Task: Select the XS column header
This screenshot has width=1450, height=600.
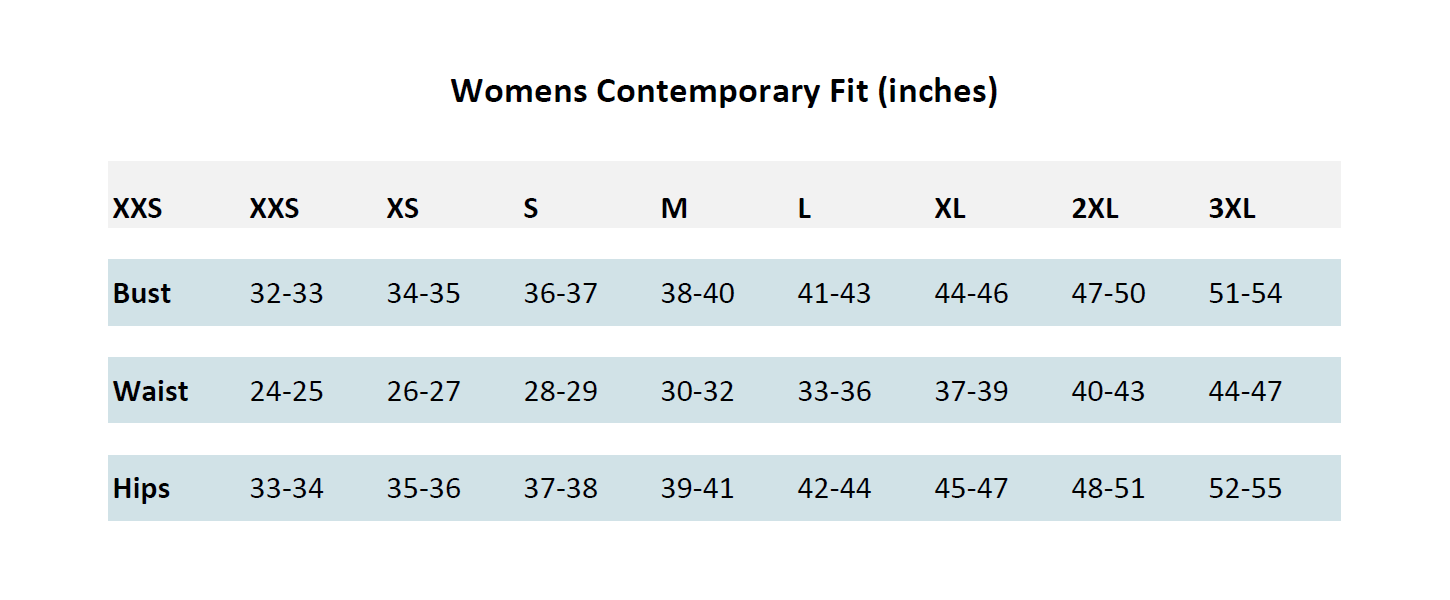Action: tap(403, 209)
